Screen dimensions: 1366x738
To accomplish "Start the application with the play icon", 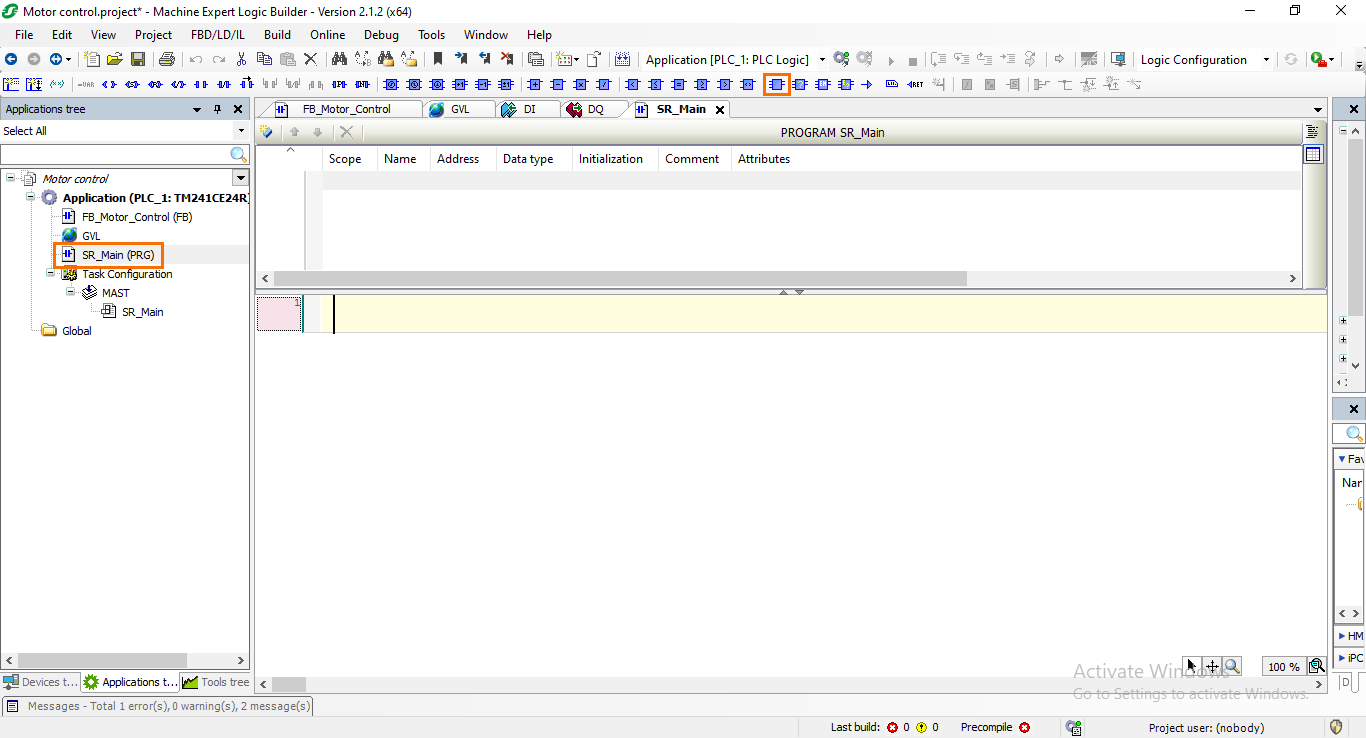I will (x=891, y=59).
